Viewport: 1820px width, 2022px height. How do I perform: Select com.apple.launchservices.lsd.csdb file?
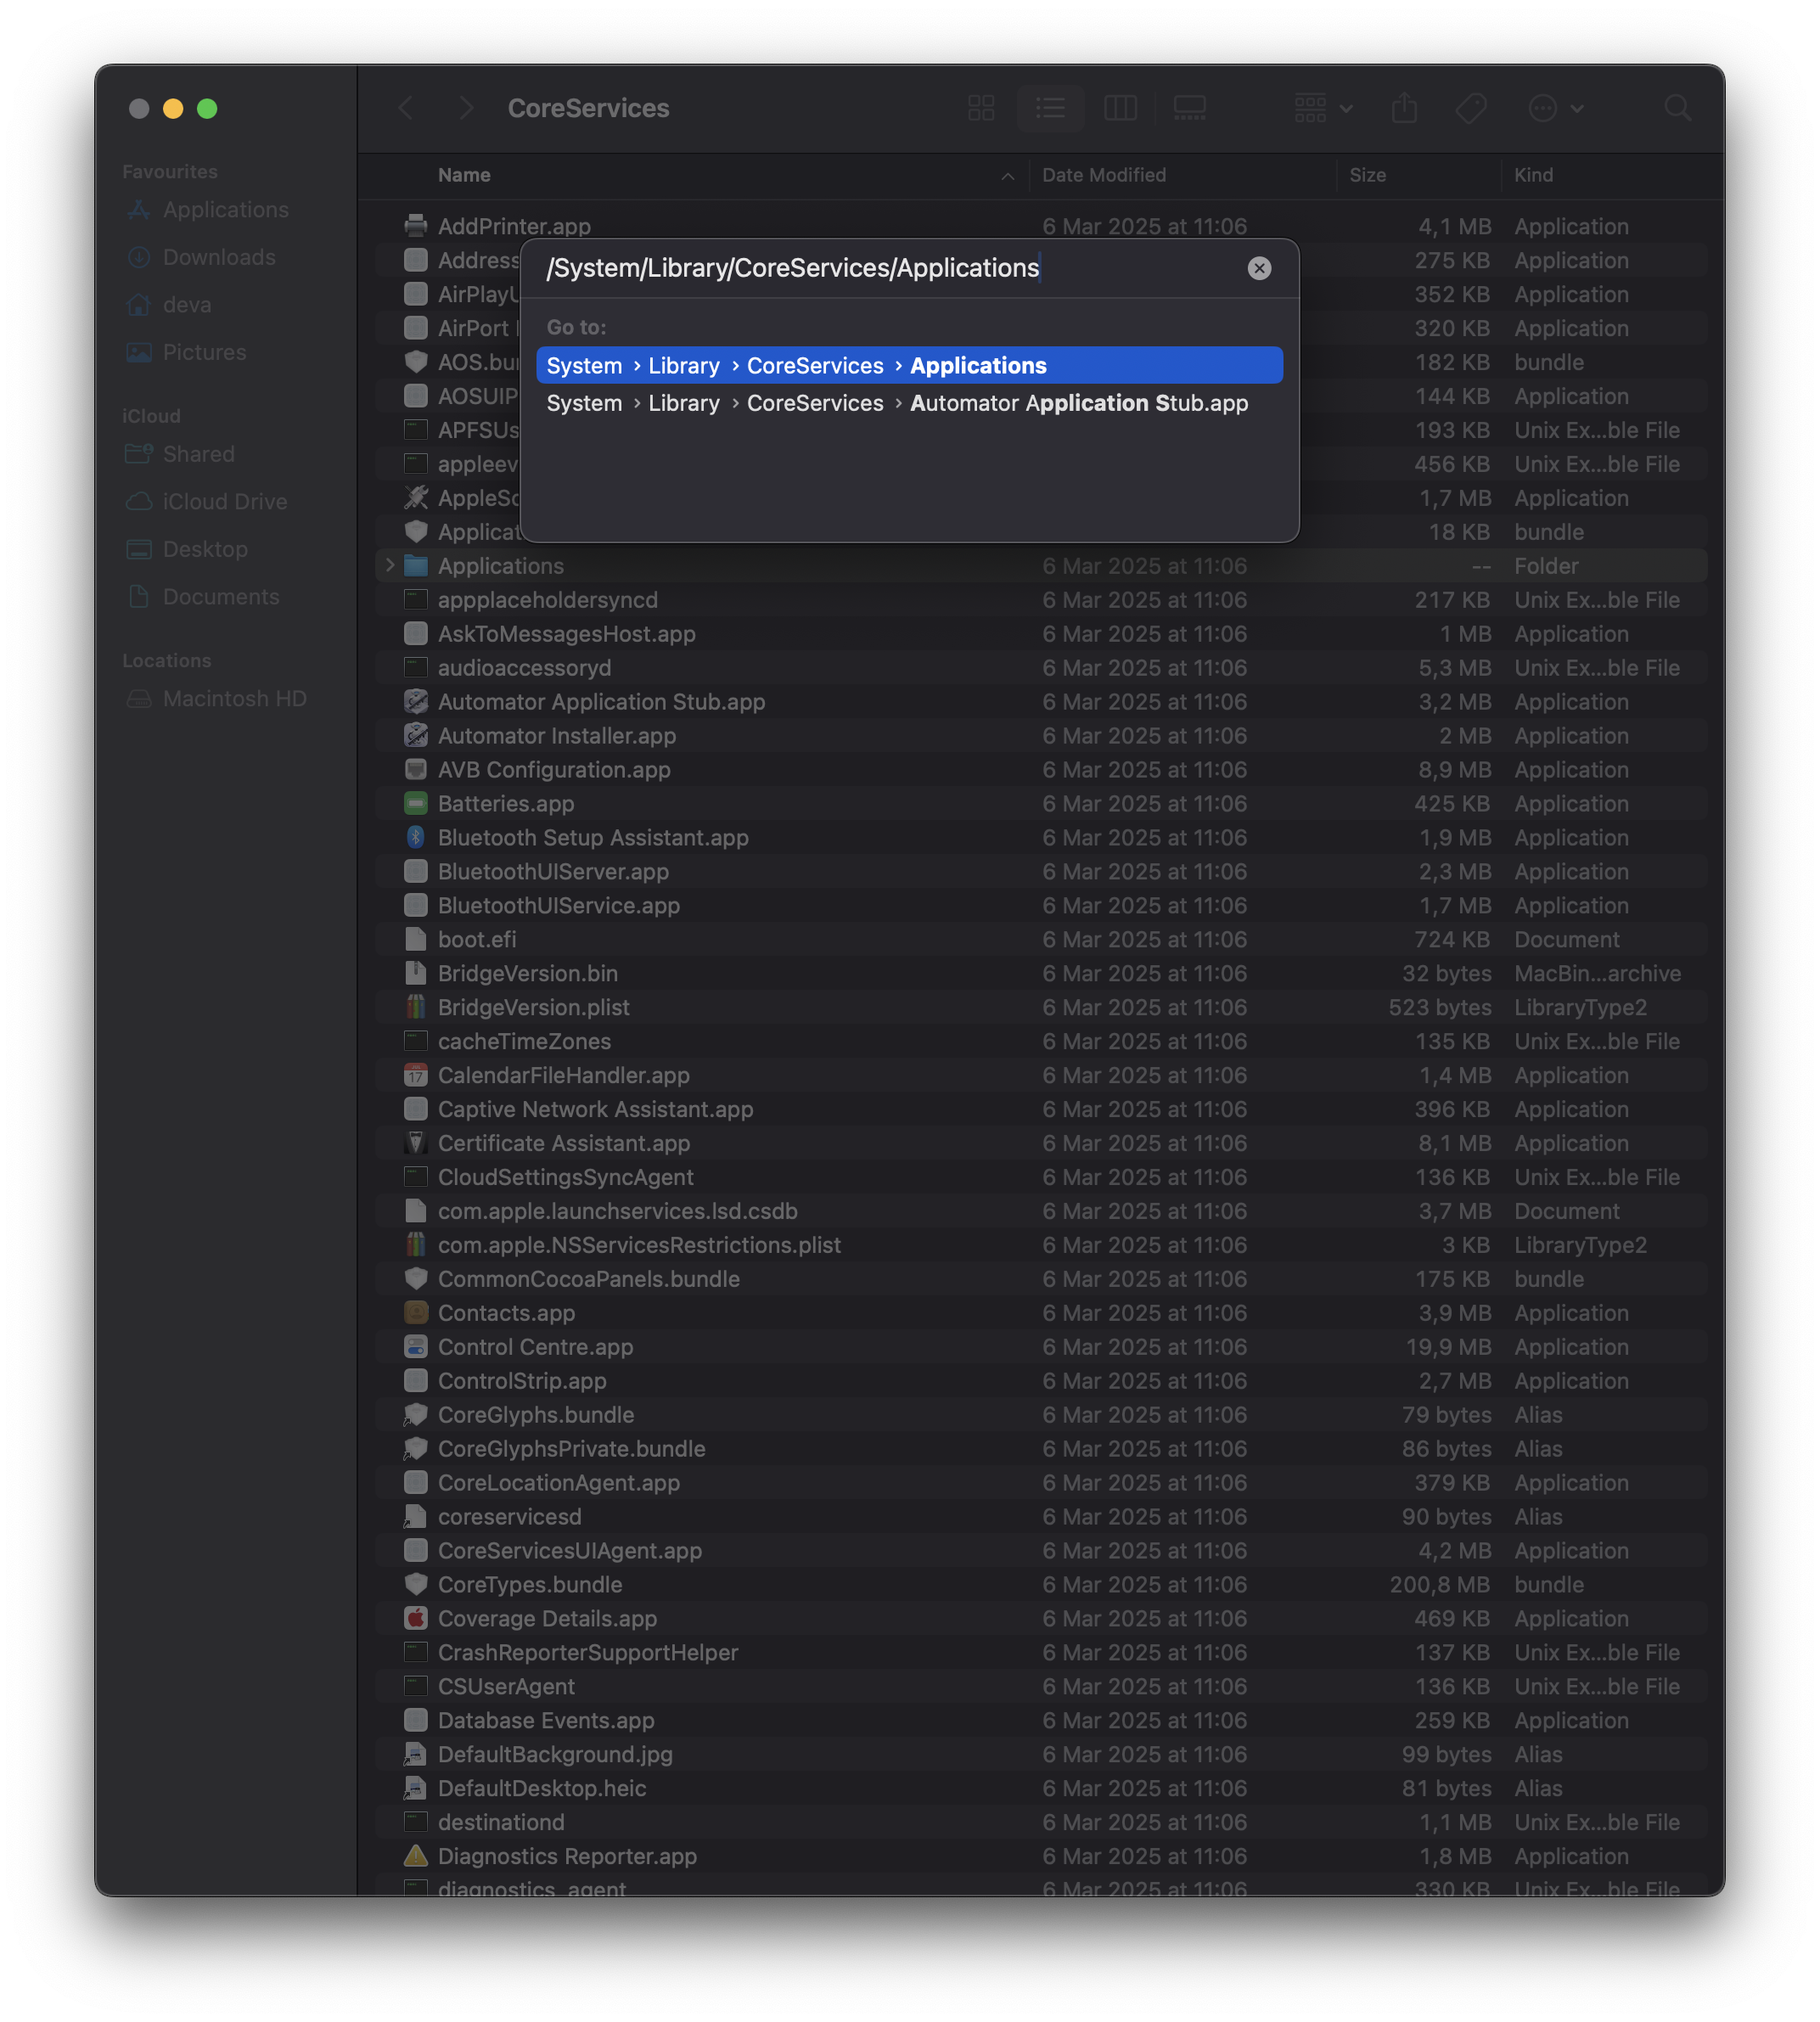tap(1040, 1211)
